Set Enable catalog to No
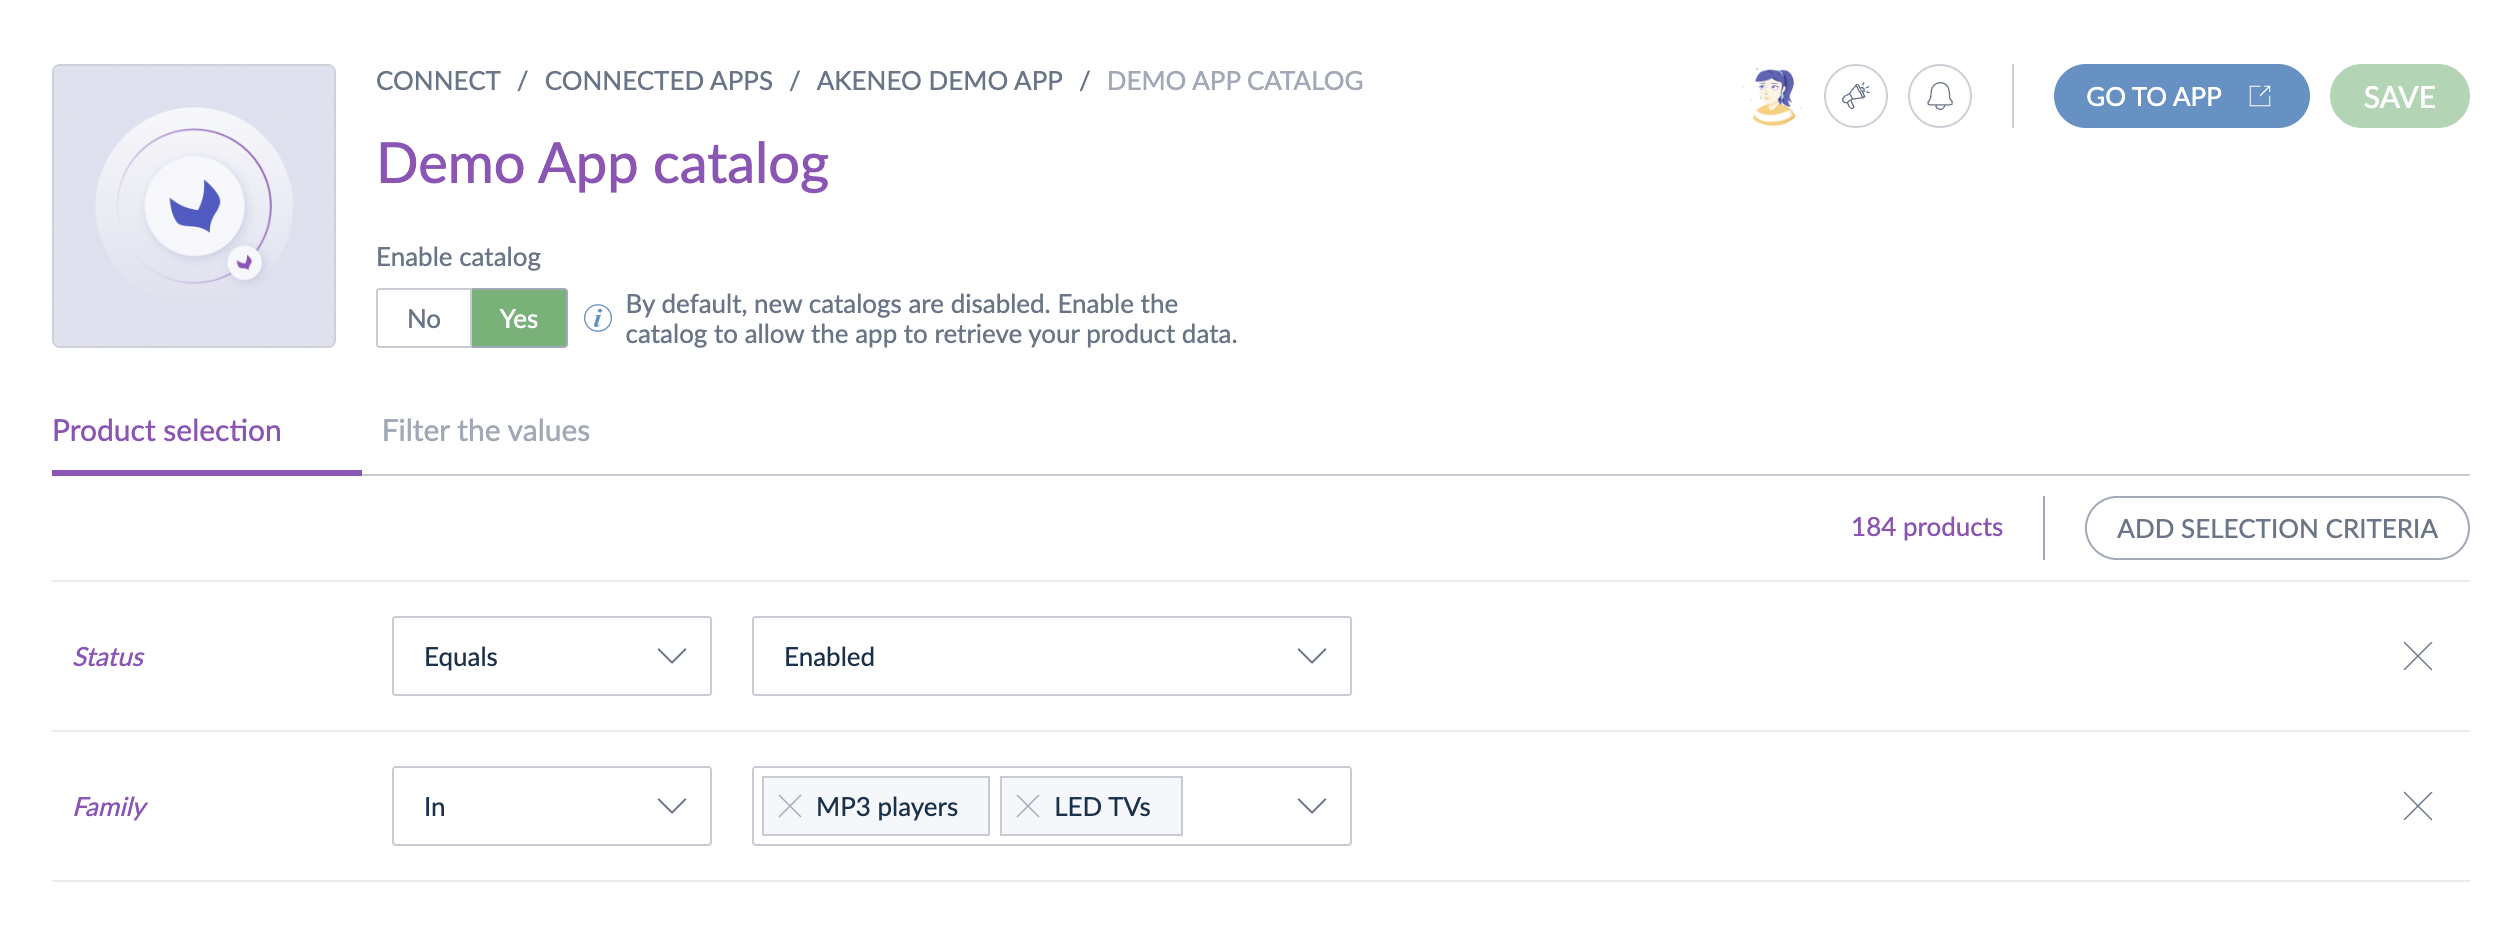Screen dimensions: 2512x934 (424, 318)
